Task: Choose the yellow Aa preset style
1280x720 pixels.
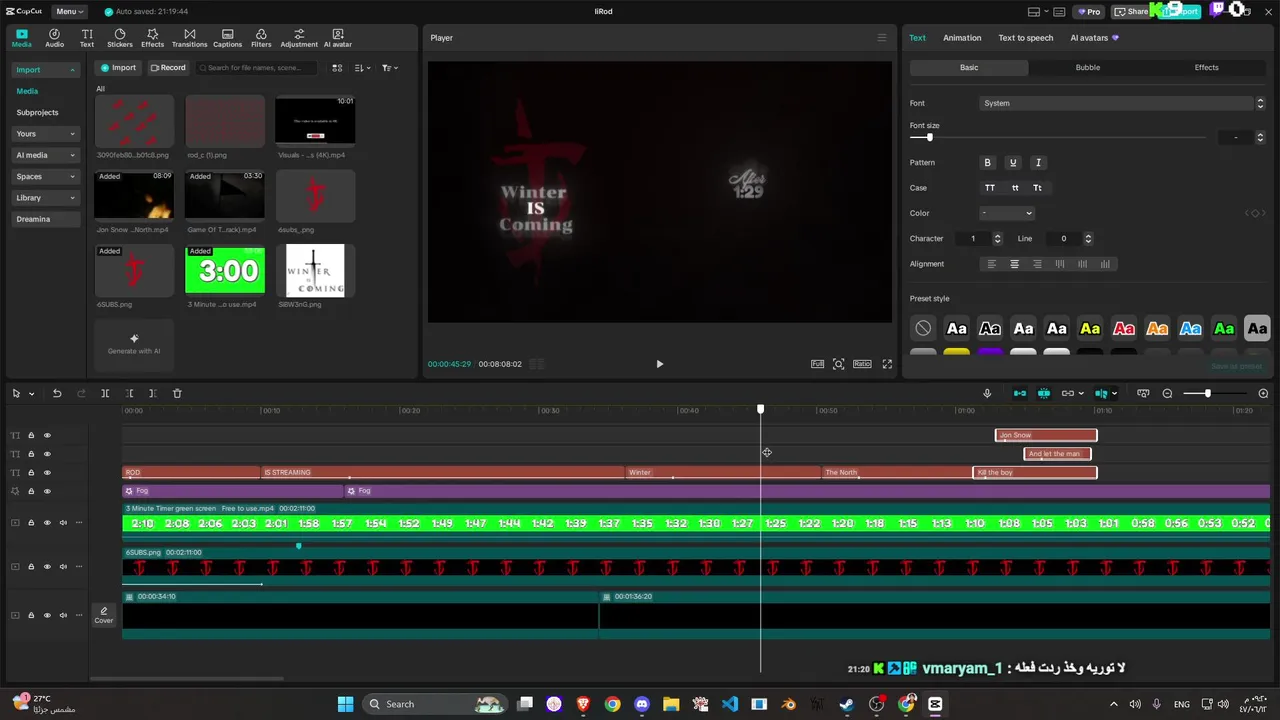Action: 1090,328
